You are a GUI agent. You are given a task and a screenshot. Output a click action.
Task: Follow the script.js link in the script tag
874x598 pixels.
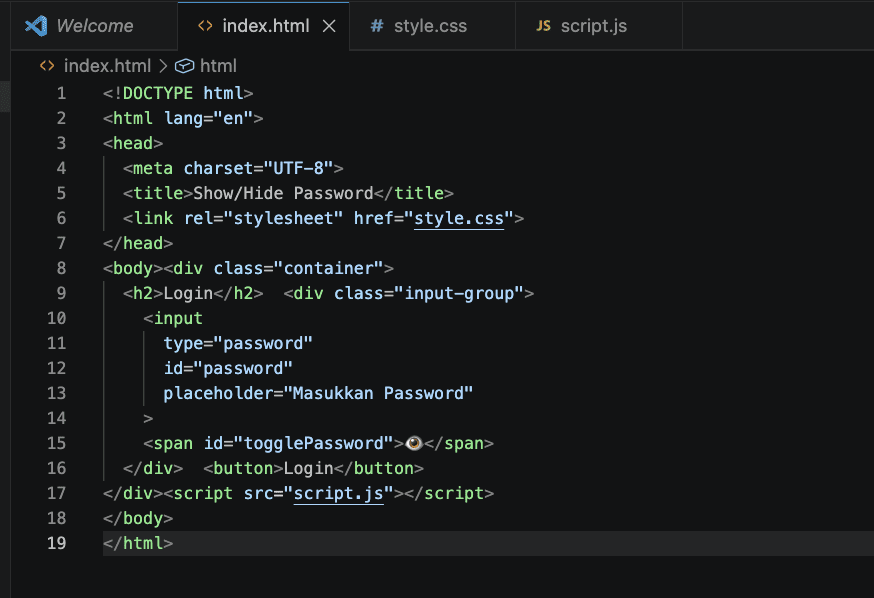339,493
